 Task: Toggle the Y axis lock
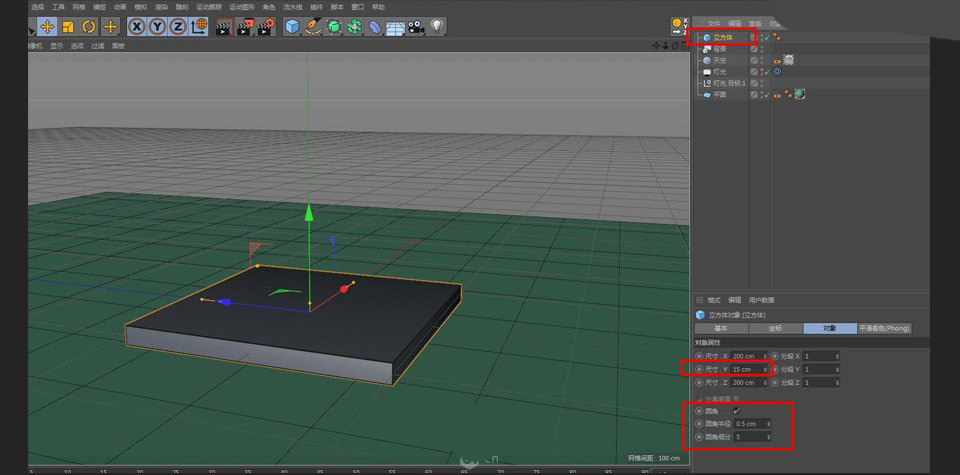[x=158, y=27]
